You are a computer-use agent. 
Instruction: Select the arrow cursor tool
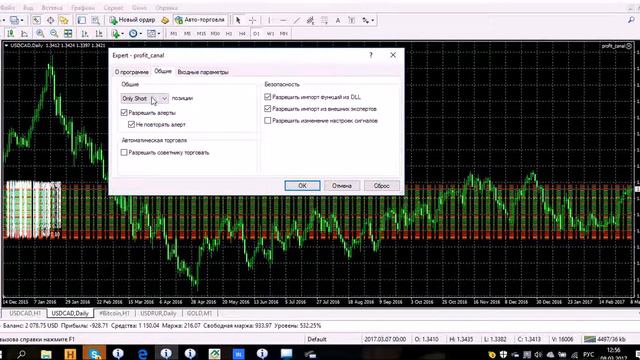click(x=238, y=20)
